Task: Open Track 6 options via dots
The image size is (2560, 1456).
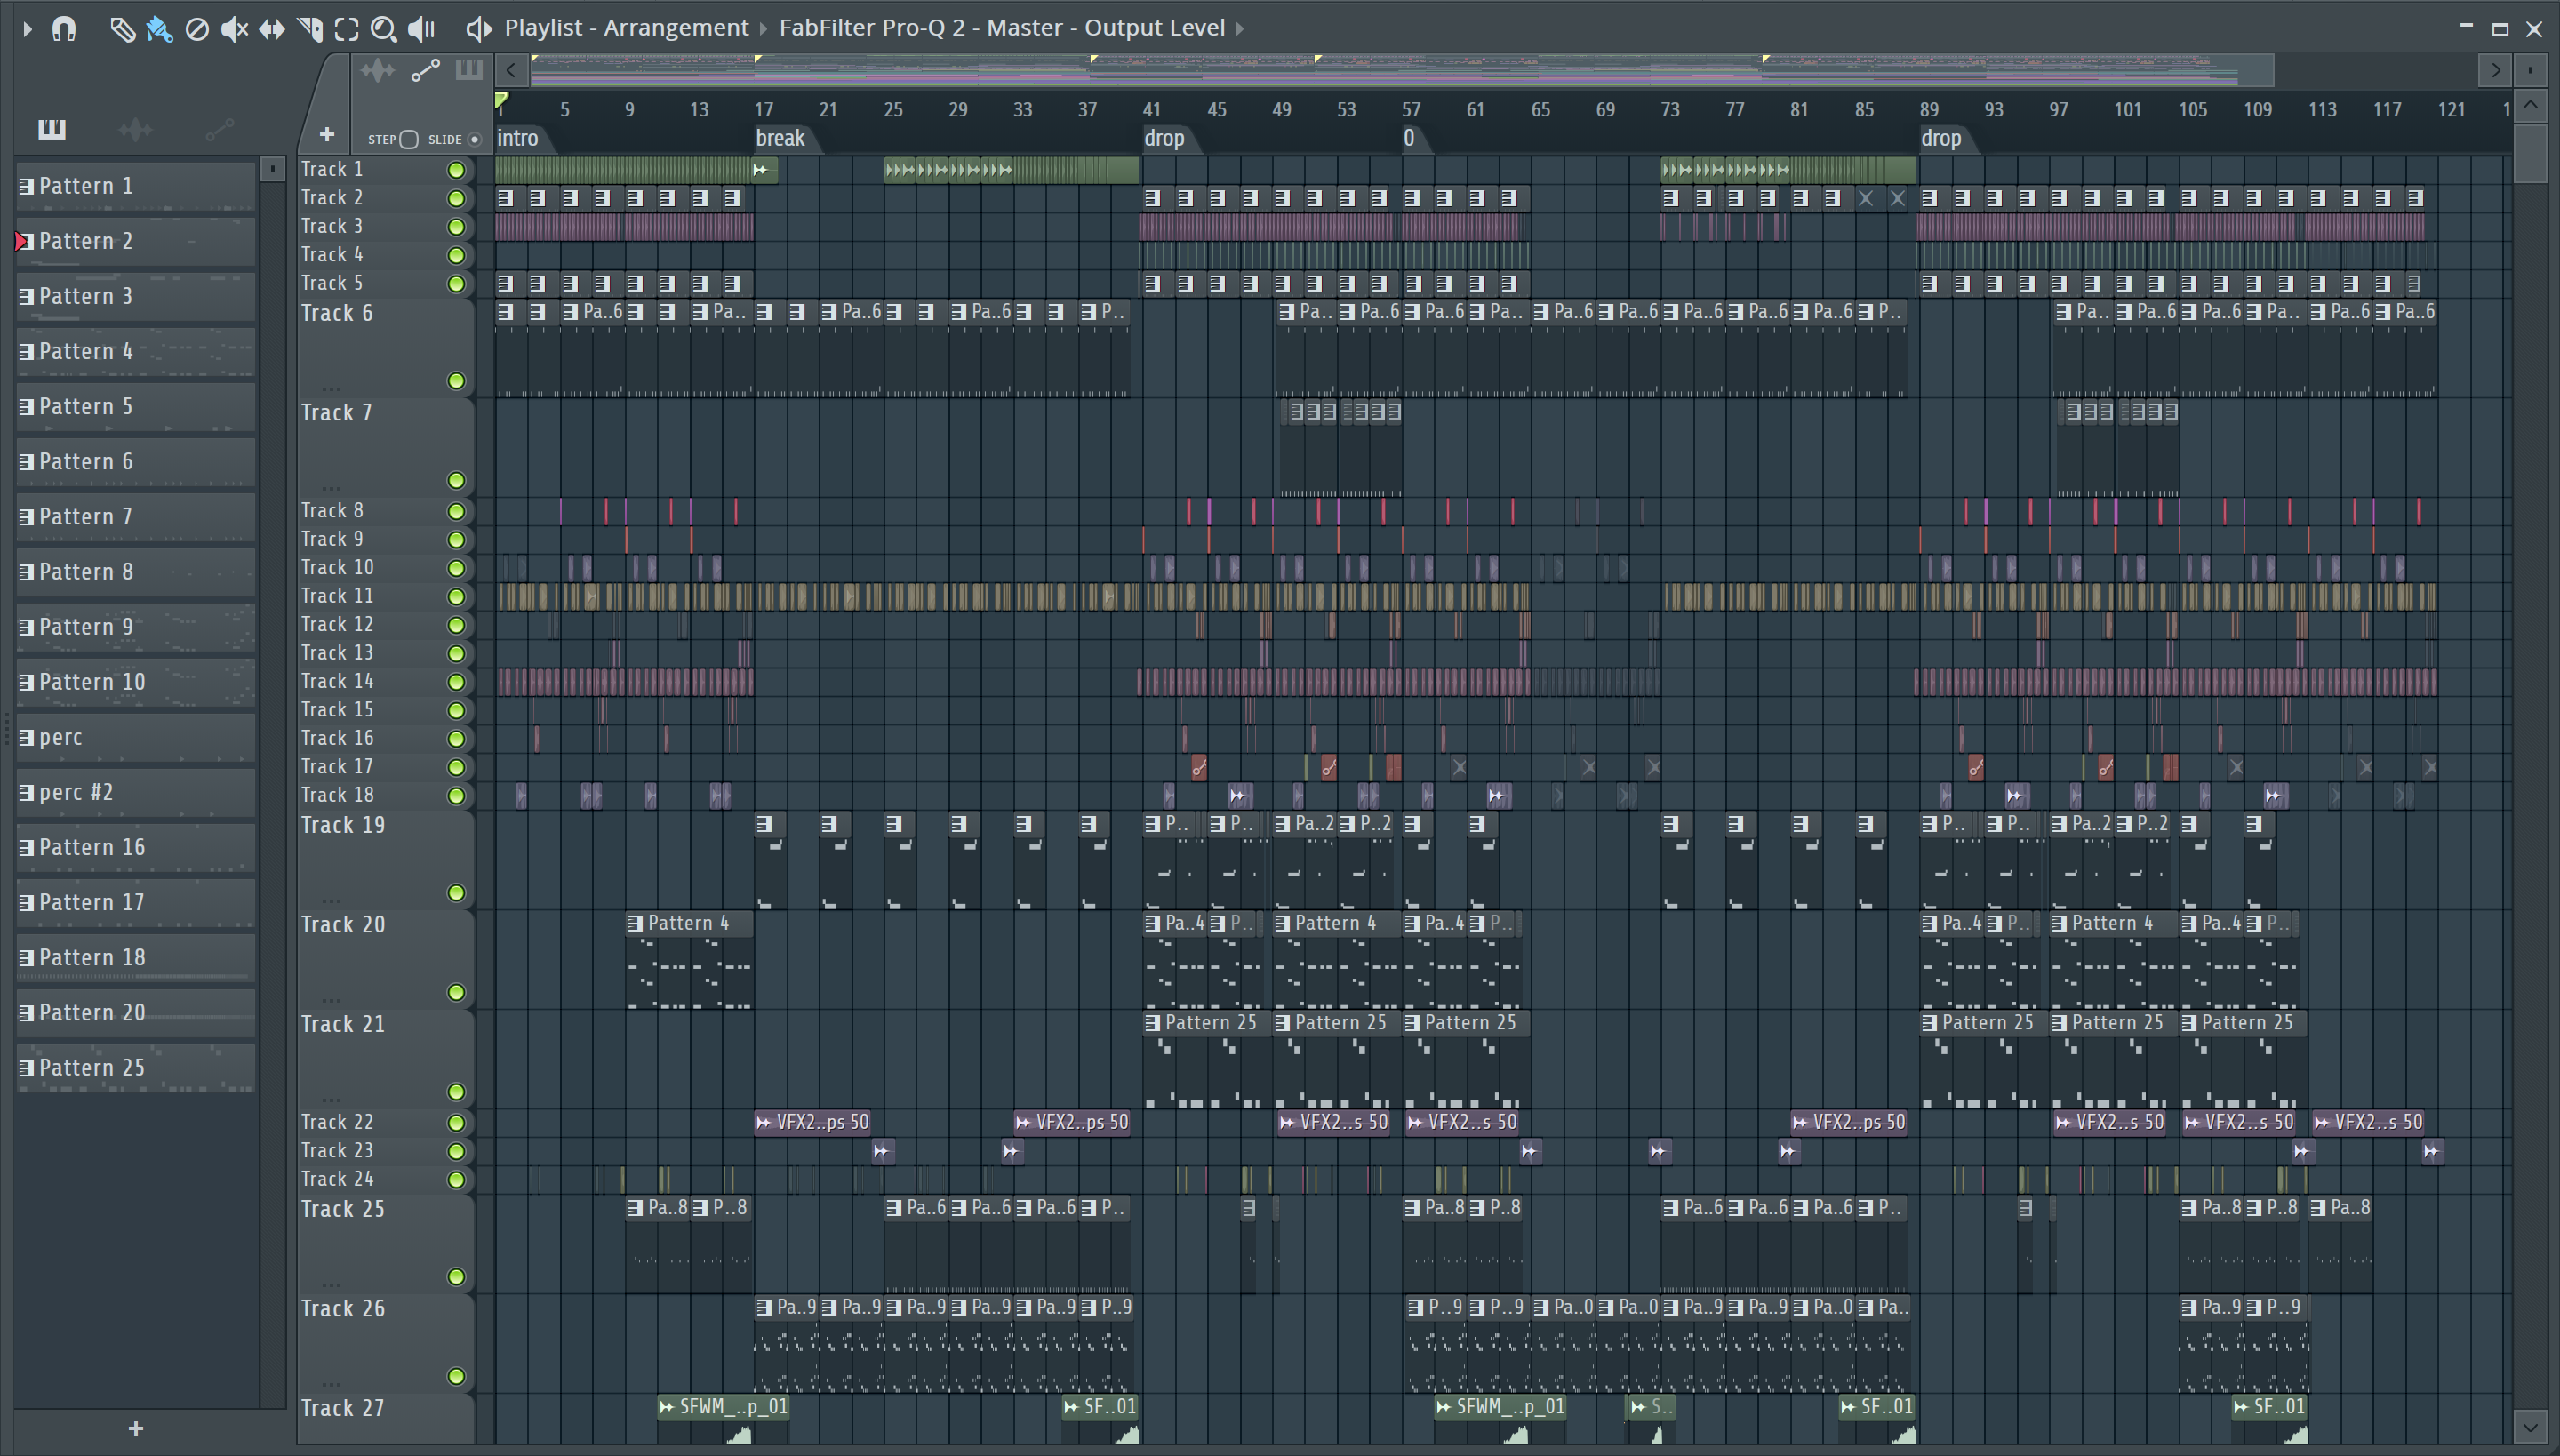Action: pyautogui.click(x=331, y=389)
